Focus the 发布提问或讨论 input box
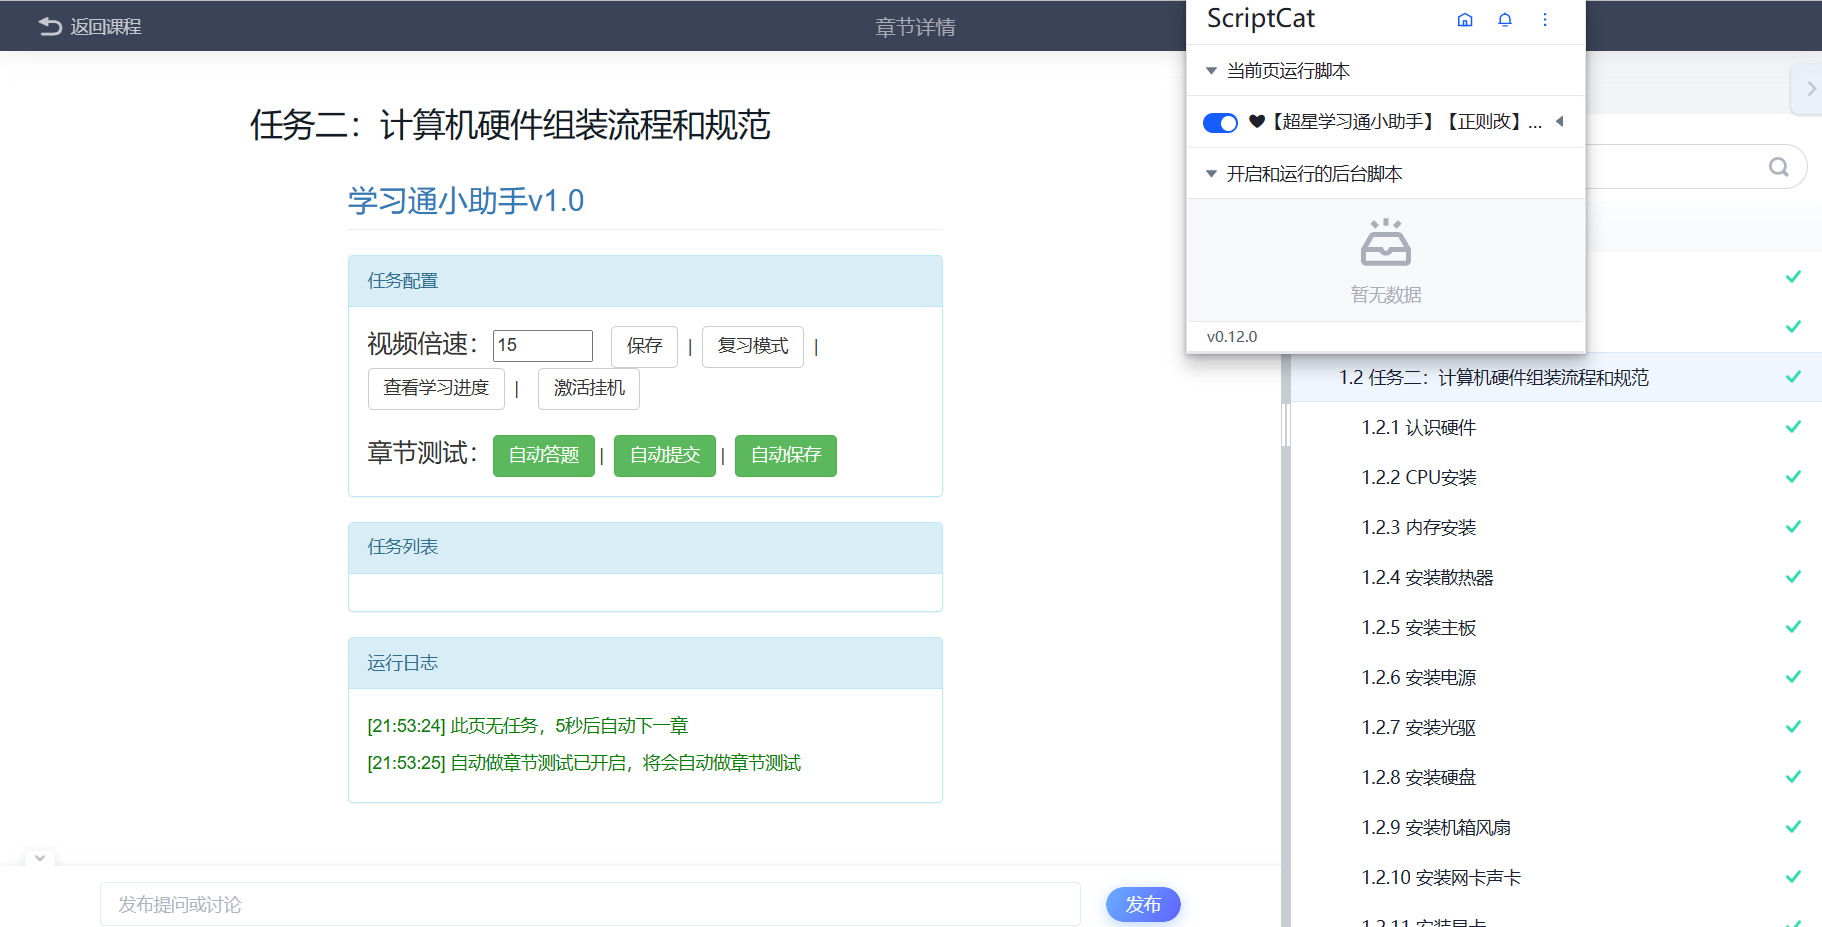This screenshot has height=927, width=1822. tap(590, 904)
